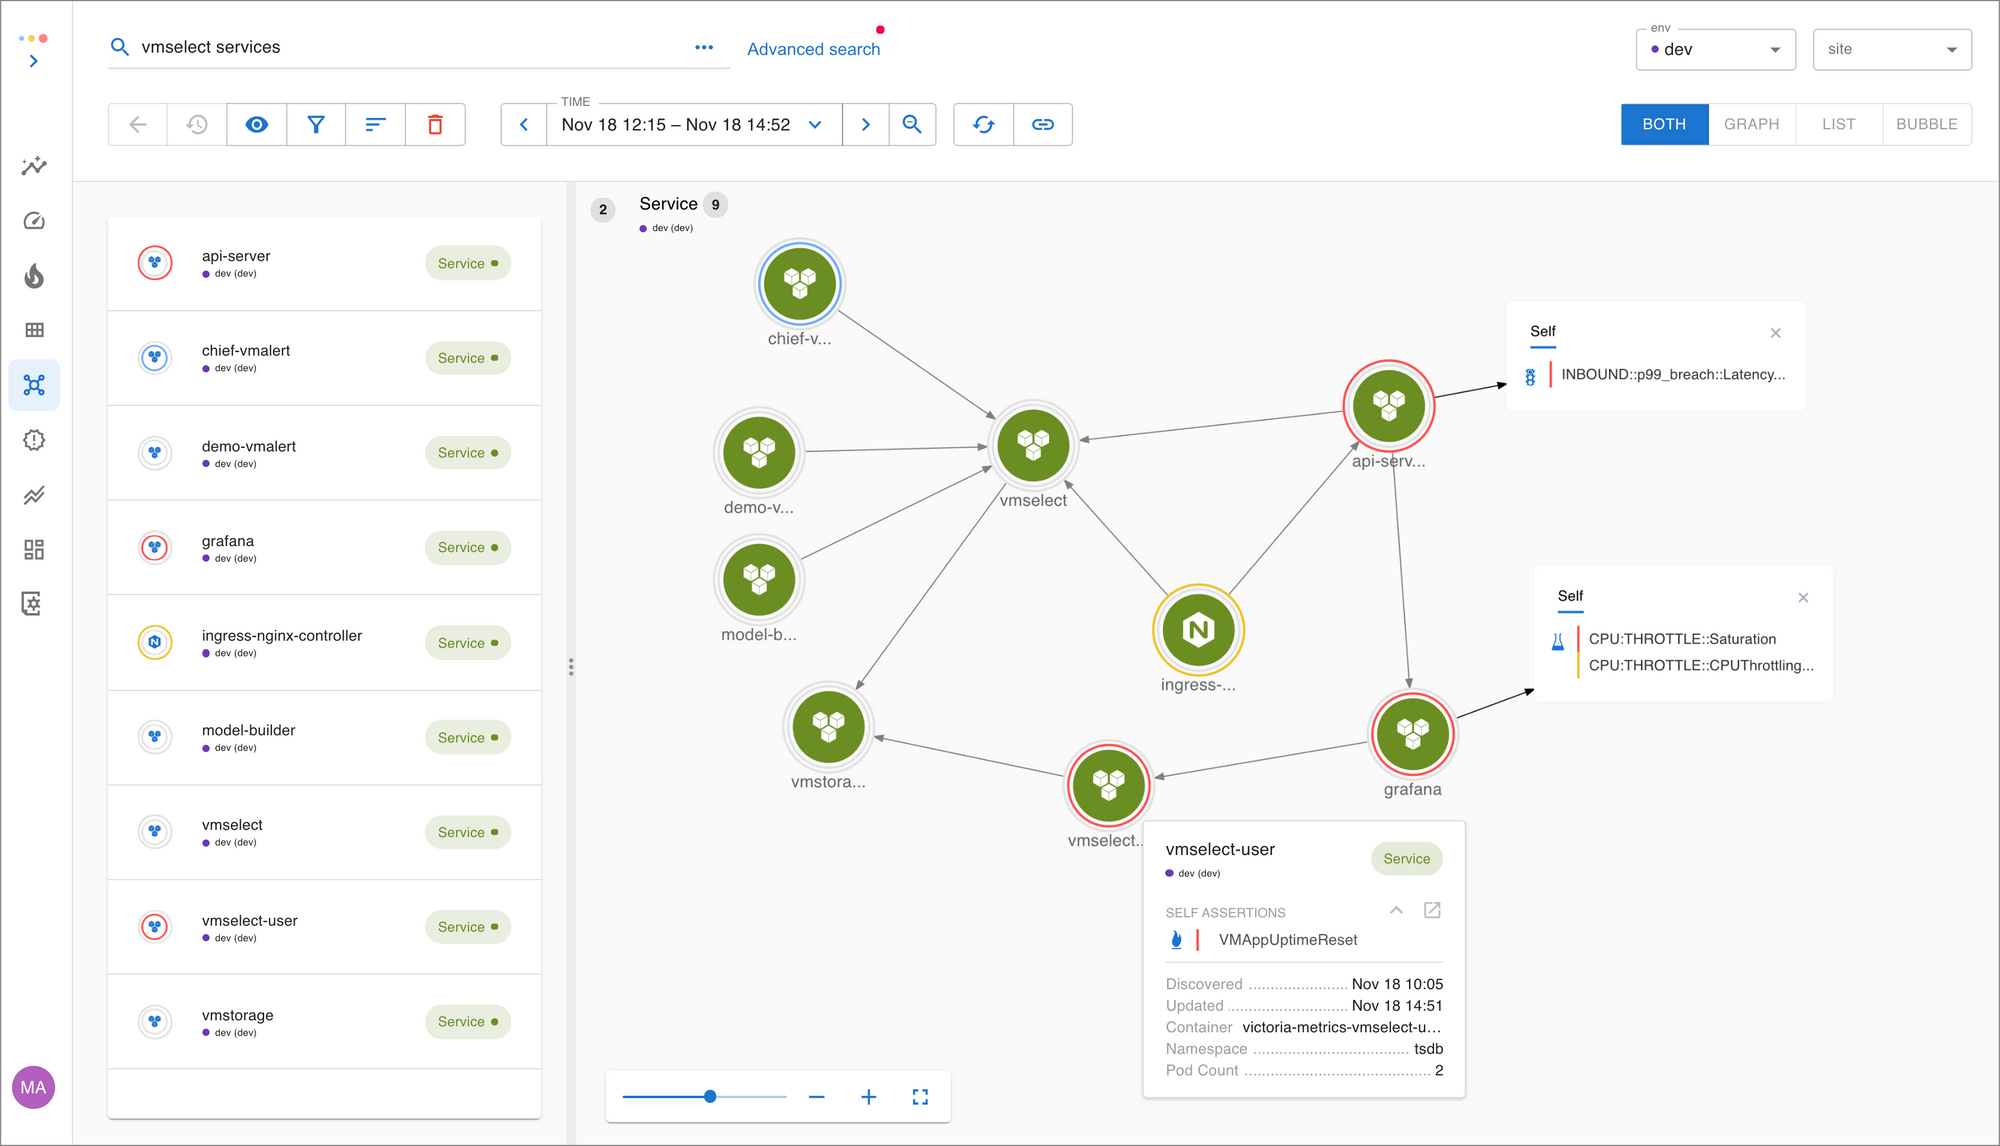
Task: Click the graph zoom slider handle
Action: 710,1097
